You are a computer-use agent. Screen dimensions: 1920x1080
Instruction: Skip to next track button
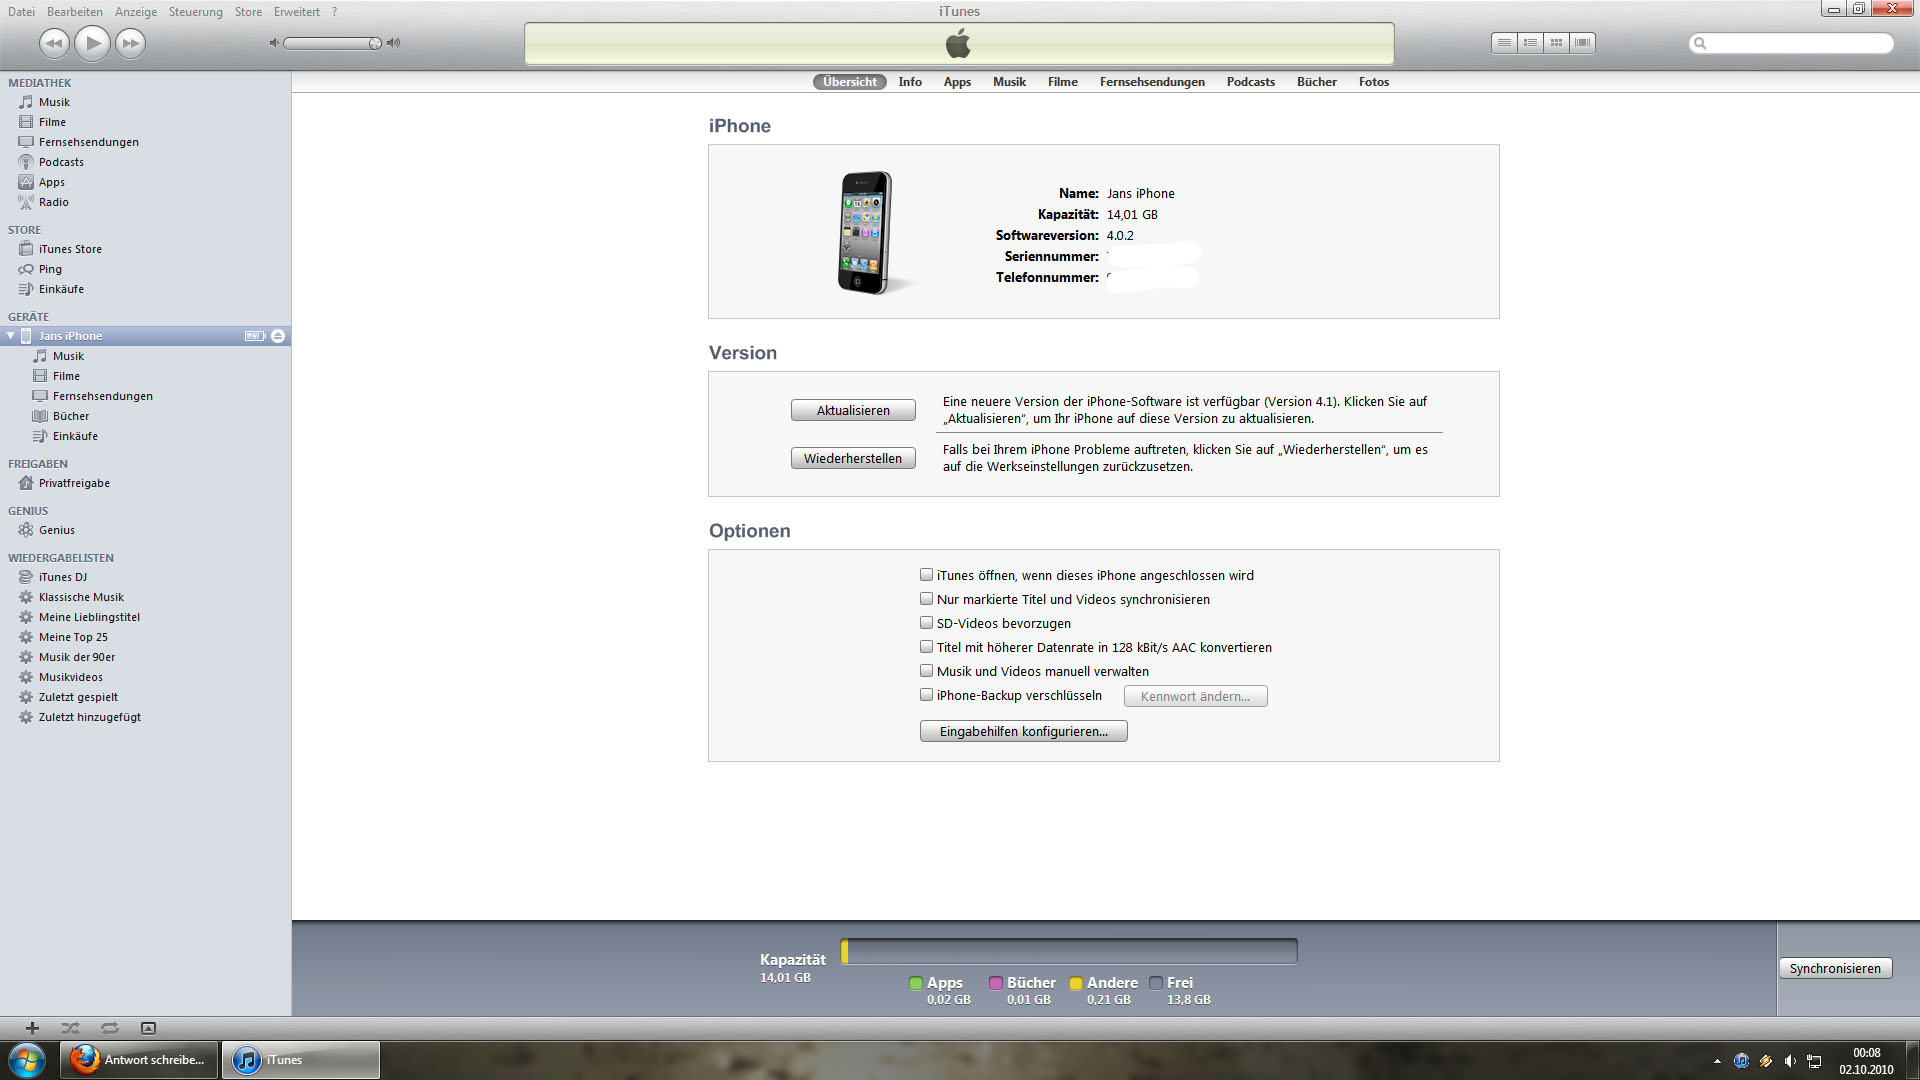[130, 43]
